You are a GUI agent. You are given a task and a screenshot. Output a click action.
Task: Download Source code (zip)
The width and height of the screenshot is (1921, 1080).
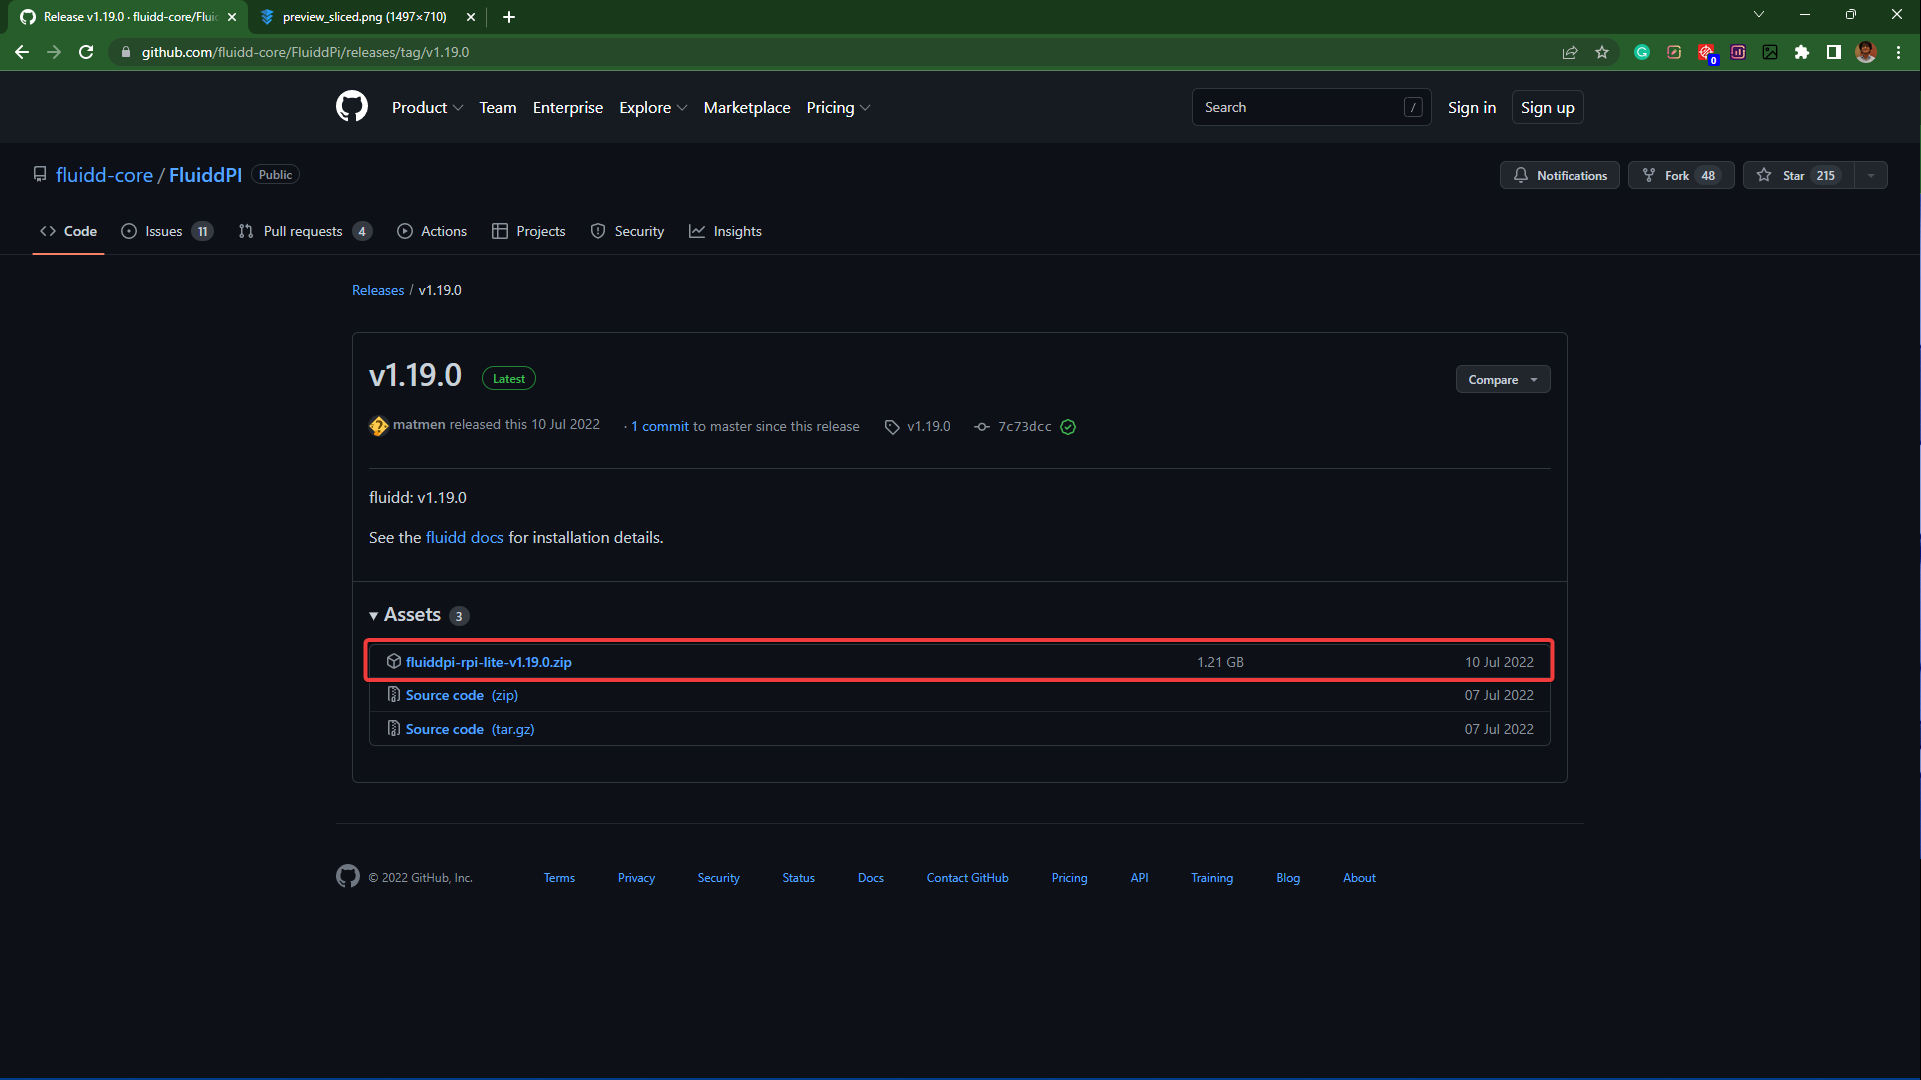click(x=461, y=695)
